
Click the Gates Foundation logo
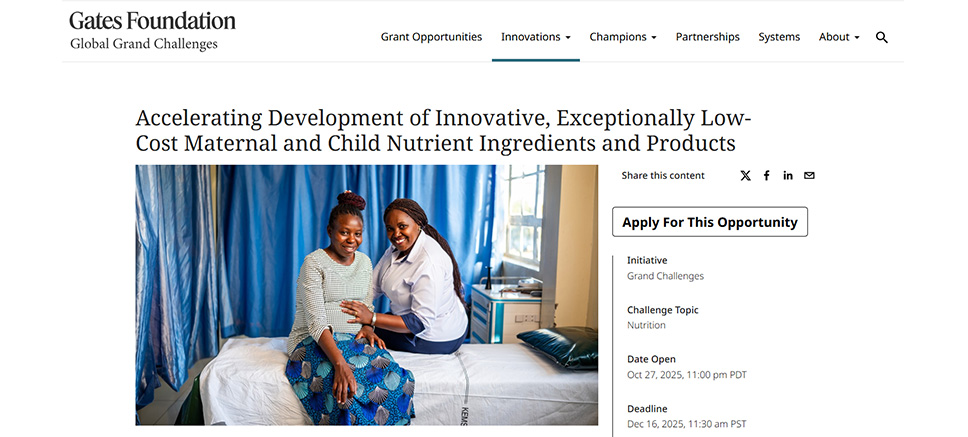(152, 21)
